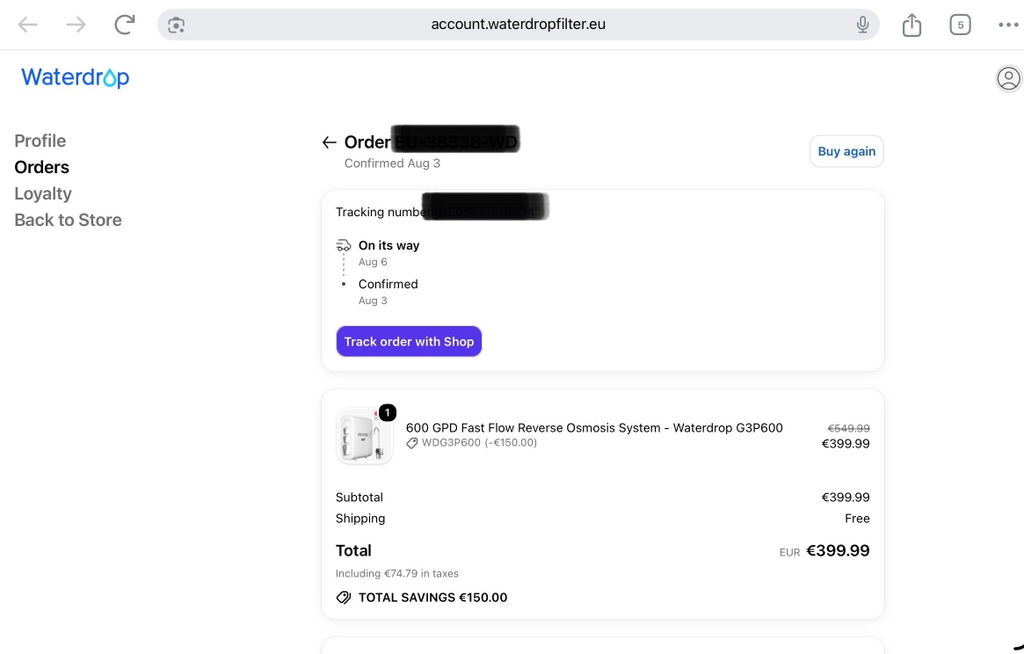Screen dimensions: 1024x654
Task: Tap the microphone icon in address bar
Action: pyautogui.click(x=863, y=25)
